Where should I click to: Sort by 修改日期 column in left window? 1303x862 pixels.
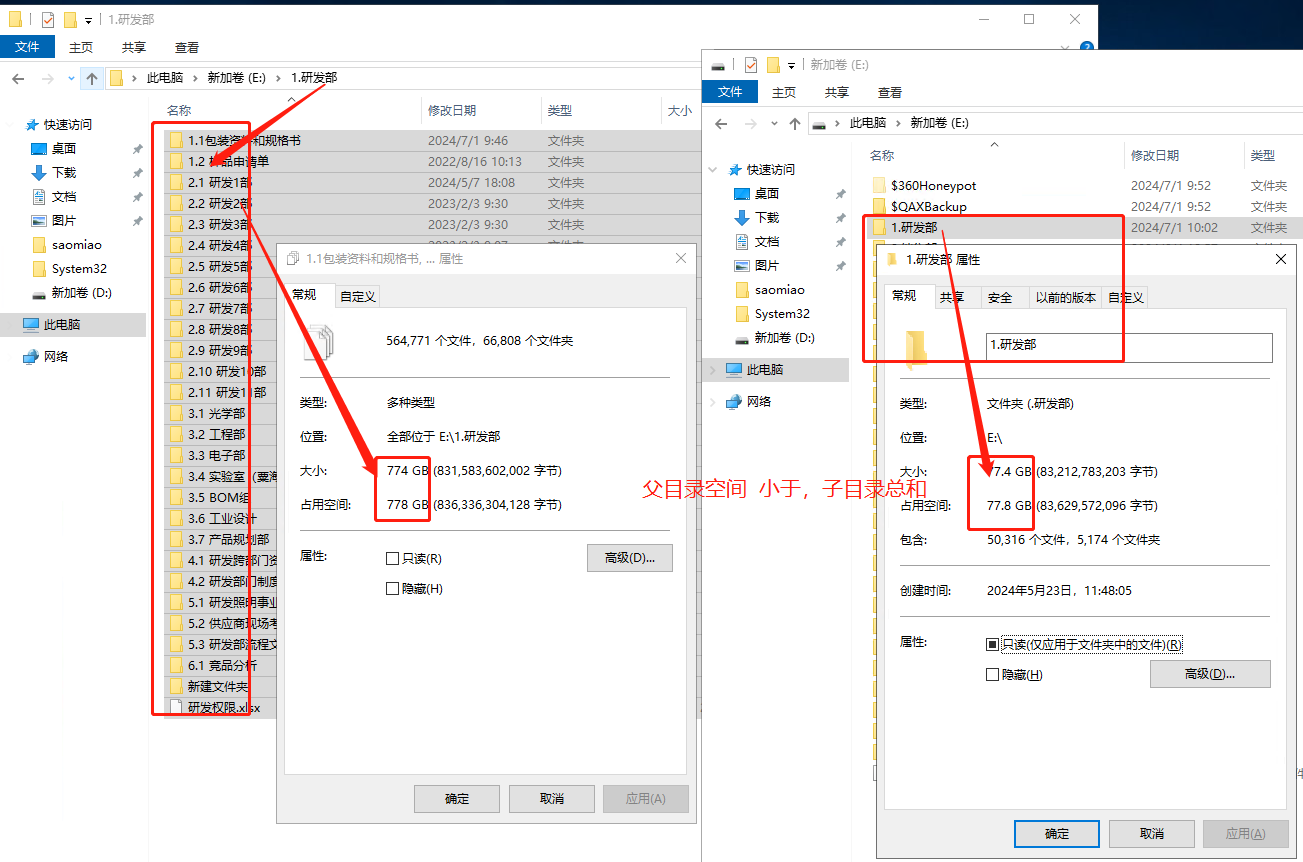[452, 111]
